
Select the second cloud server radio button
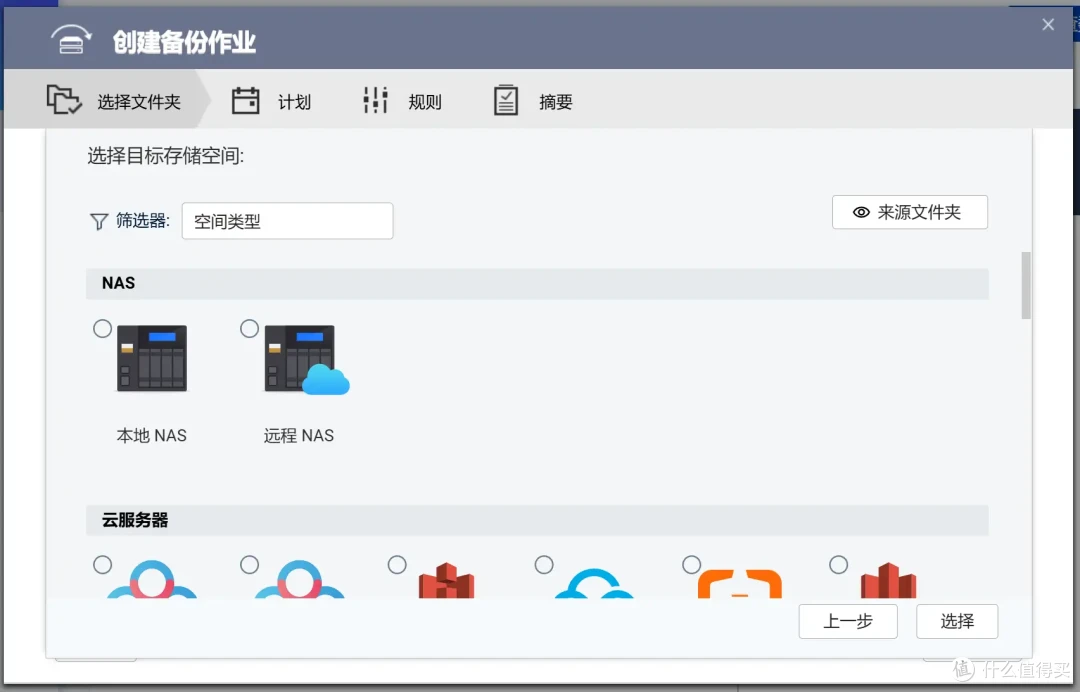(x=249, y=565)
